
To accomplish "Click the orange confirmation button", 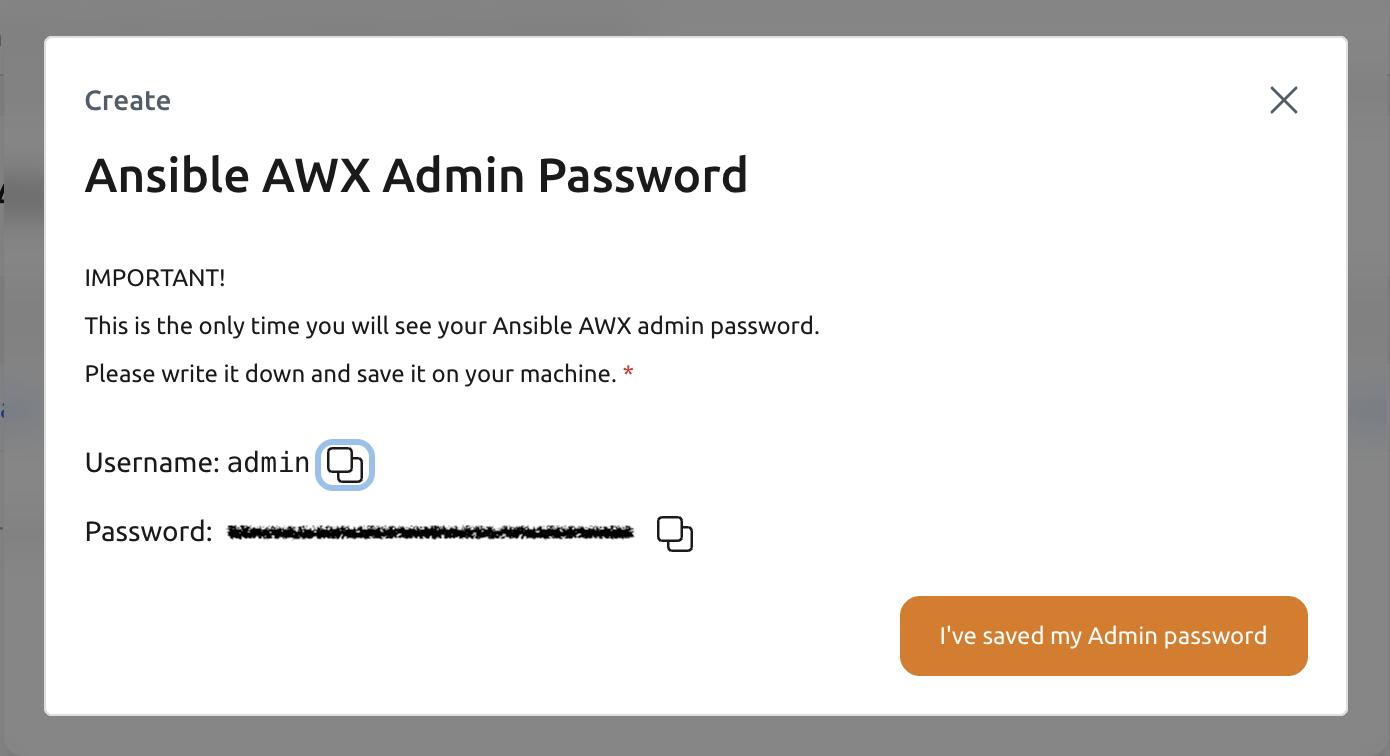I will coord(1103,635).
